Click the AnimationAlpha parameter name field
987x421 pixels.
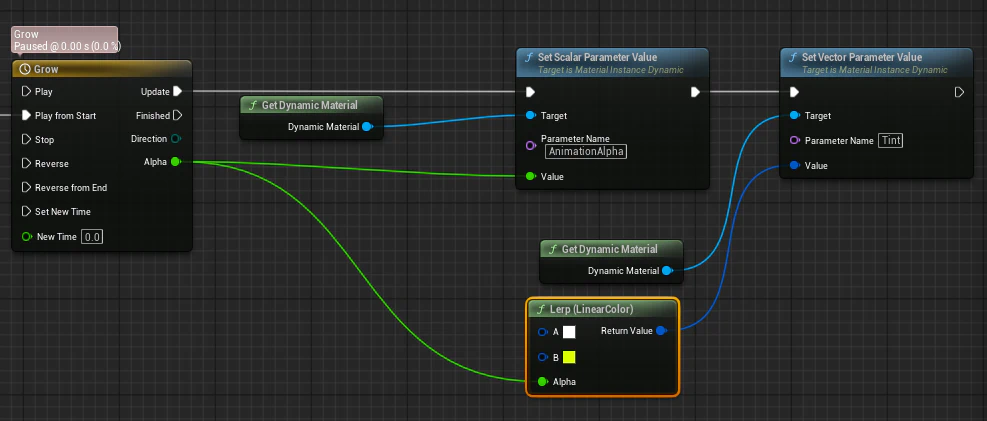[586, 152]
